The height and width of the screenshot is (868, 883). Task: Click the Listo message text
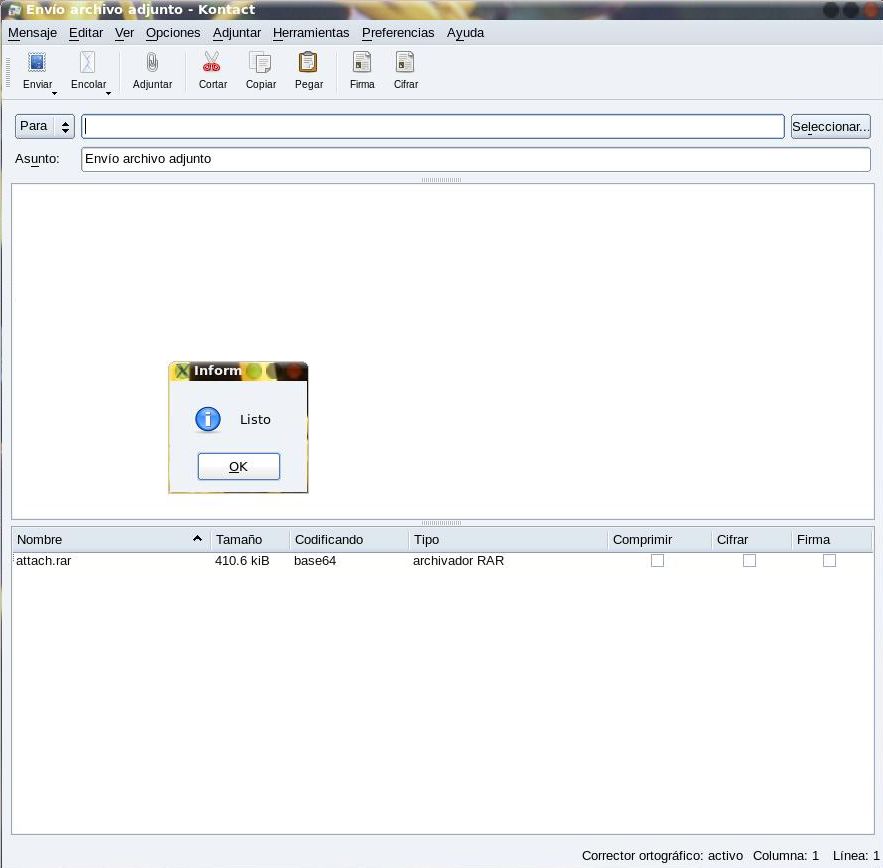(x=255, y=420)
